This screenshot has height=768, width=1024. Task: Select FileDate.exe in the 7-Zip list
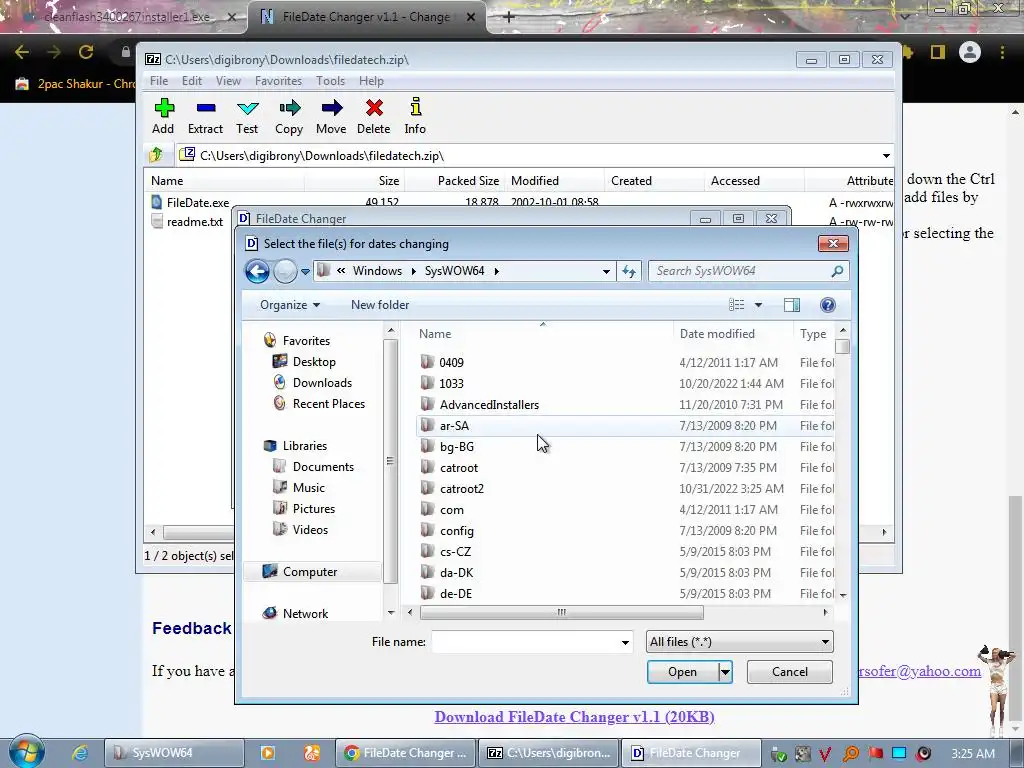(x=198, y=202)
